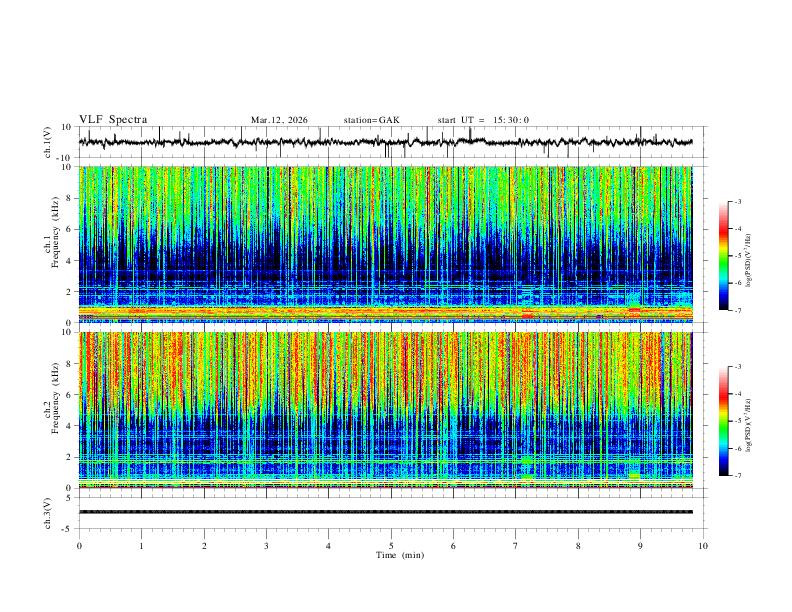The height and width of the screenshot is (612, 792).
Task: Click the '-7' tick on ch.2 color bar
Action: [737, 476]
